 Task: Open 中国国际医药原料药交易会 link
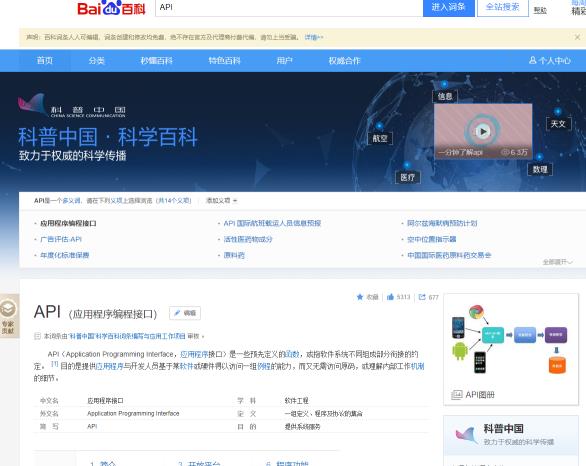449,255
